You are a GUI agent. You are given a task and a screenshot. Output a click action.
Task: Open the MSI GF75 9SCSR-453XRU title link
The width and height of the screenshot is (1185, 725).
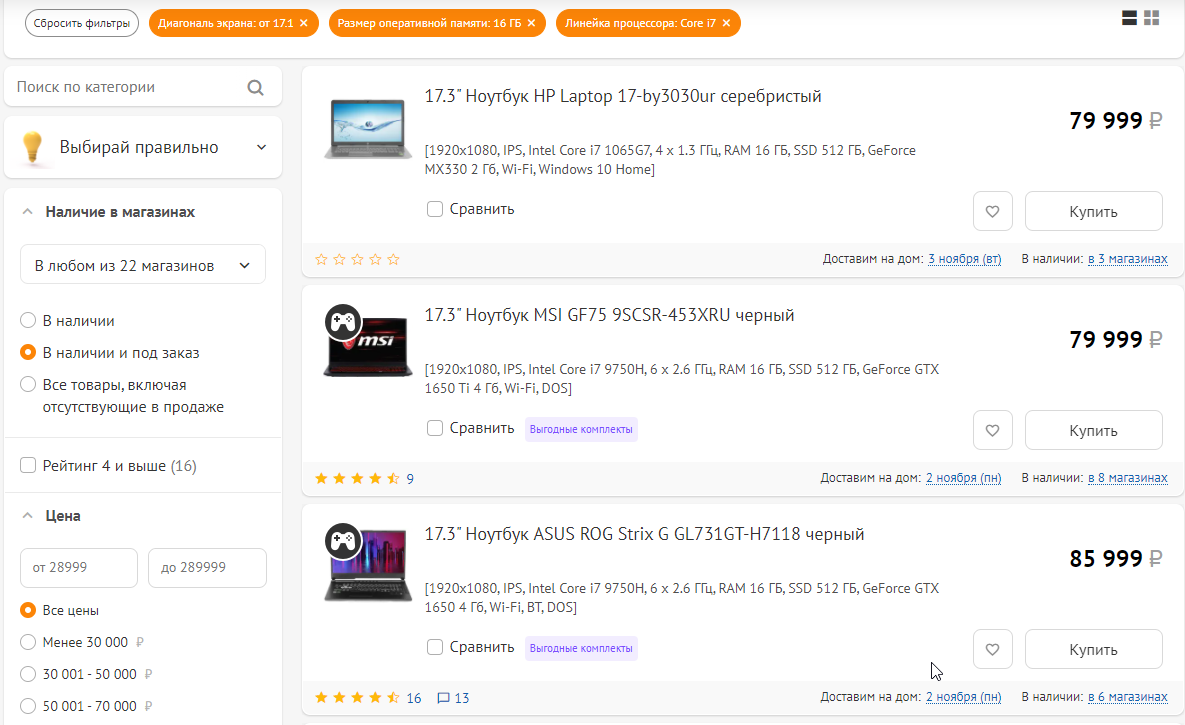tap(609, 315)
